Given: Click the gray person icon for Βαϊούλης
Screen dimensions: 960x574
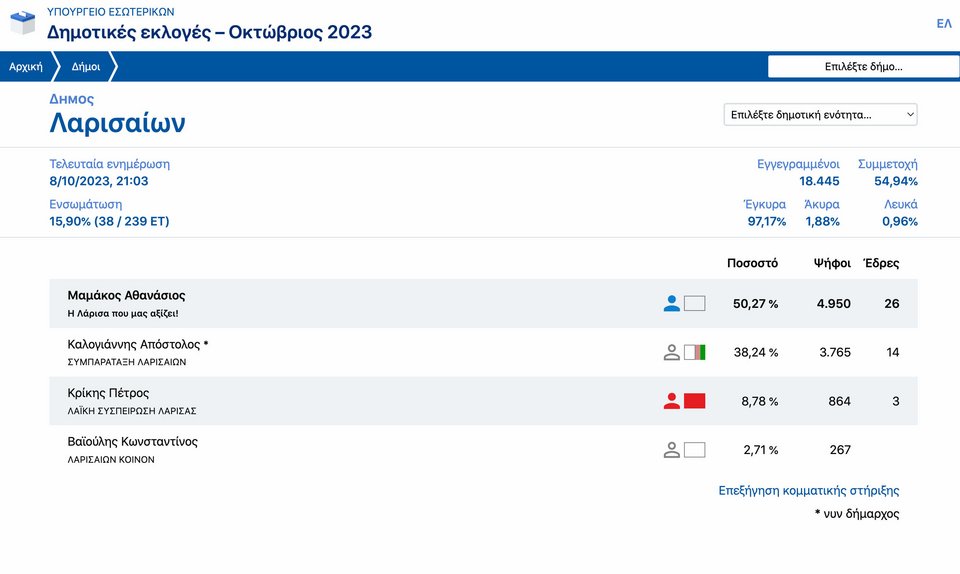Looking at the screenshot, I should tap(672, 450).
